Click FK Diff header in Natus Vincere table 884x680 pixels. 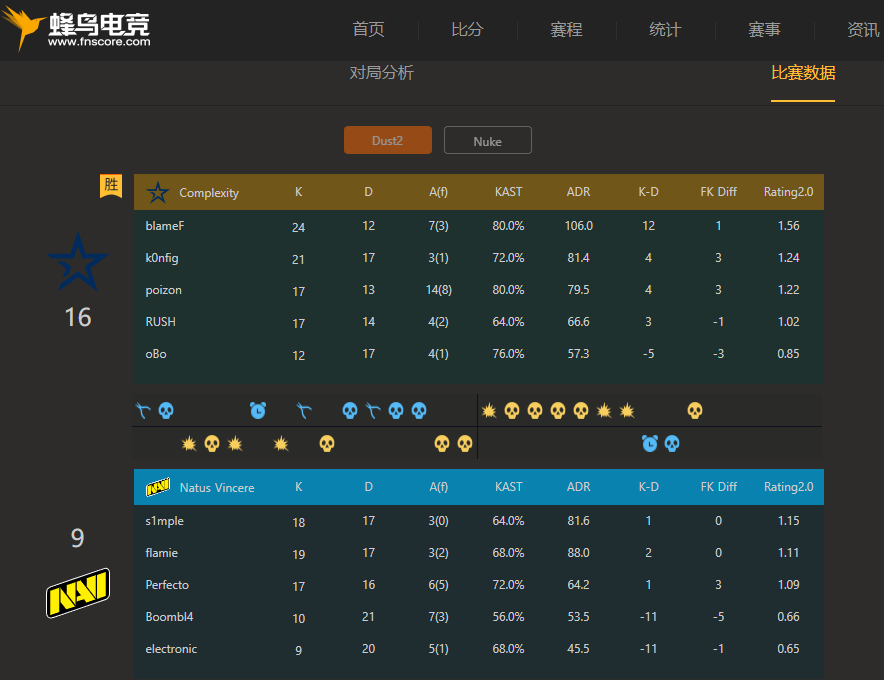point(719,487)
